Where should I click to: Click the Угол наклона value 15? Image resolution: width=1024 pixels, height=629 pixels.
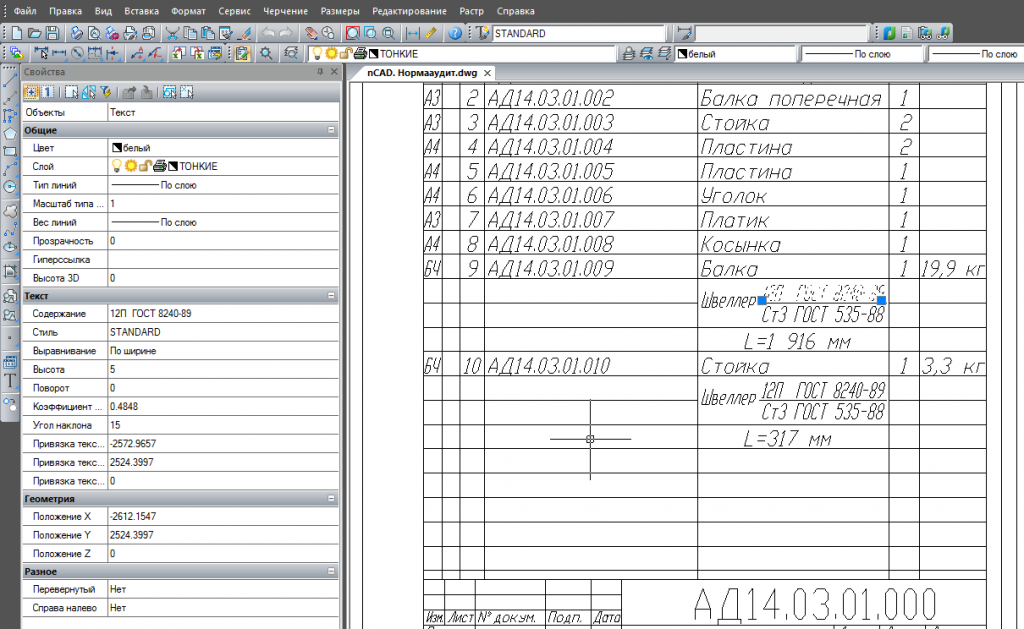point(223,425)
